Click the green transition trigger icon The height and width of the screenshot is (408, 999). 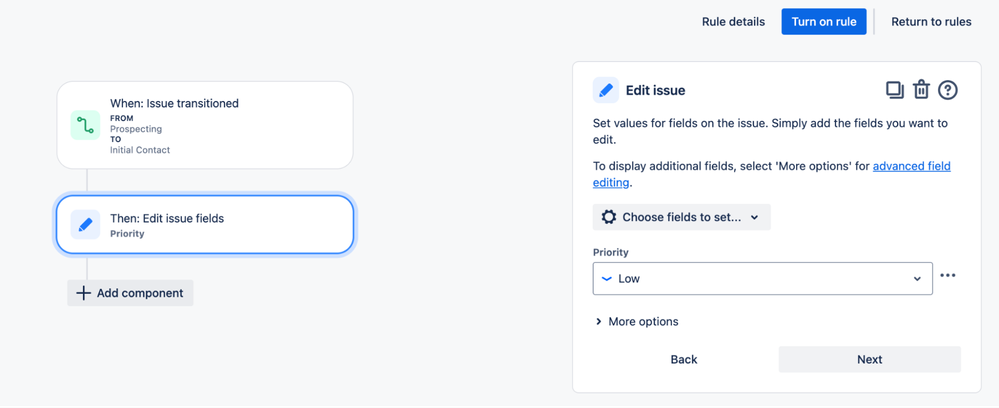coord(85,126)
